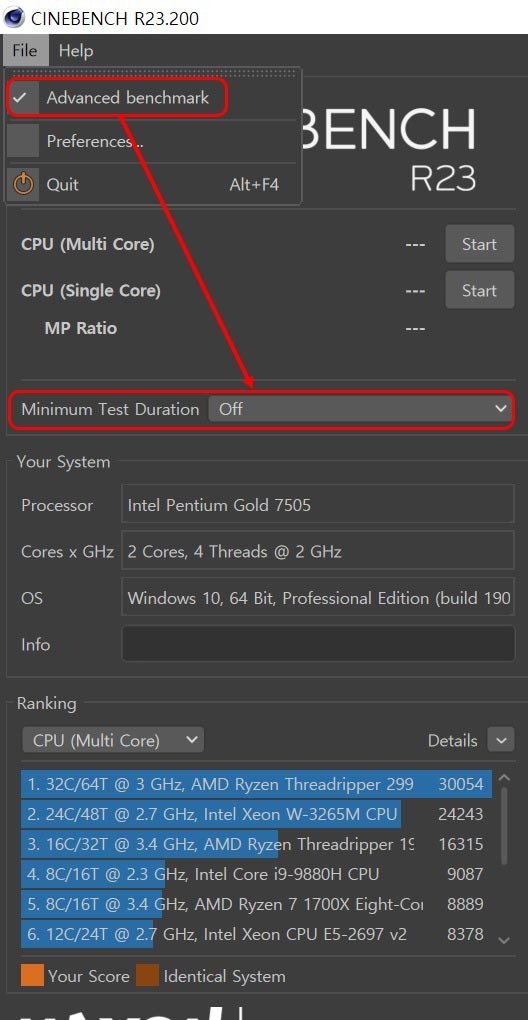Open the CPU (Multi Core) ranking dropdown
This screenshot has height=1020, width=528.
[x=113, y=740]
